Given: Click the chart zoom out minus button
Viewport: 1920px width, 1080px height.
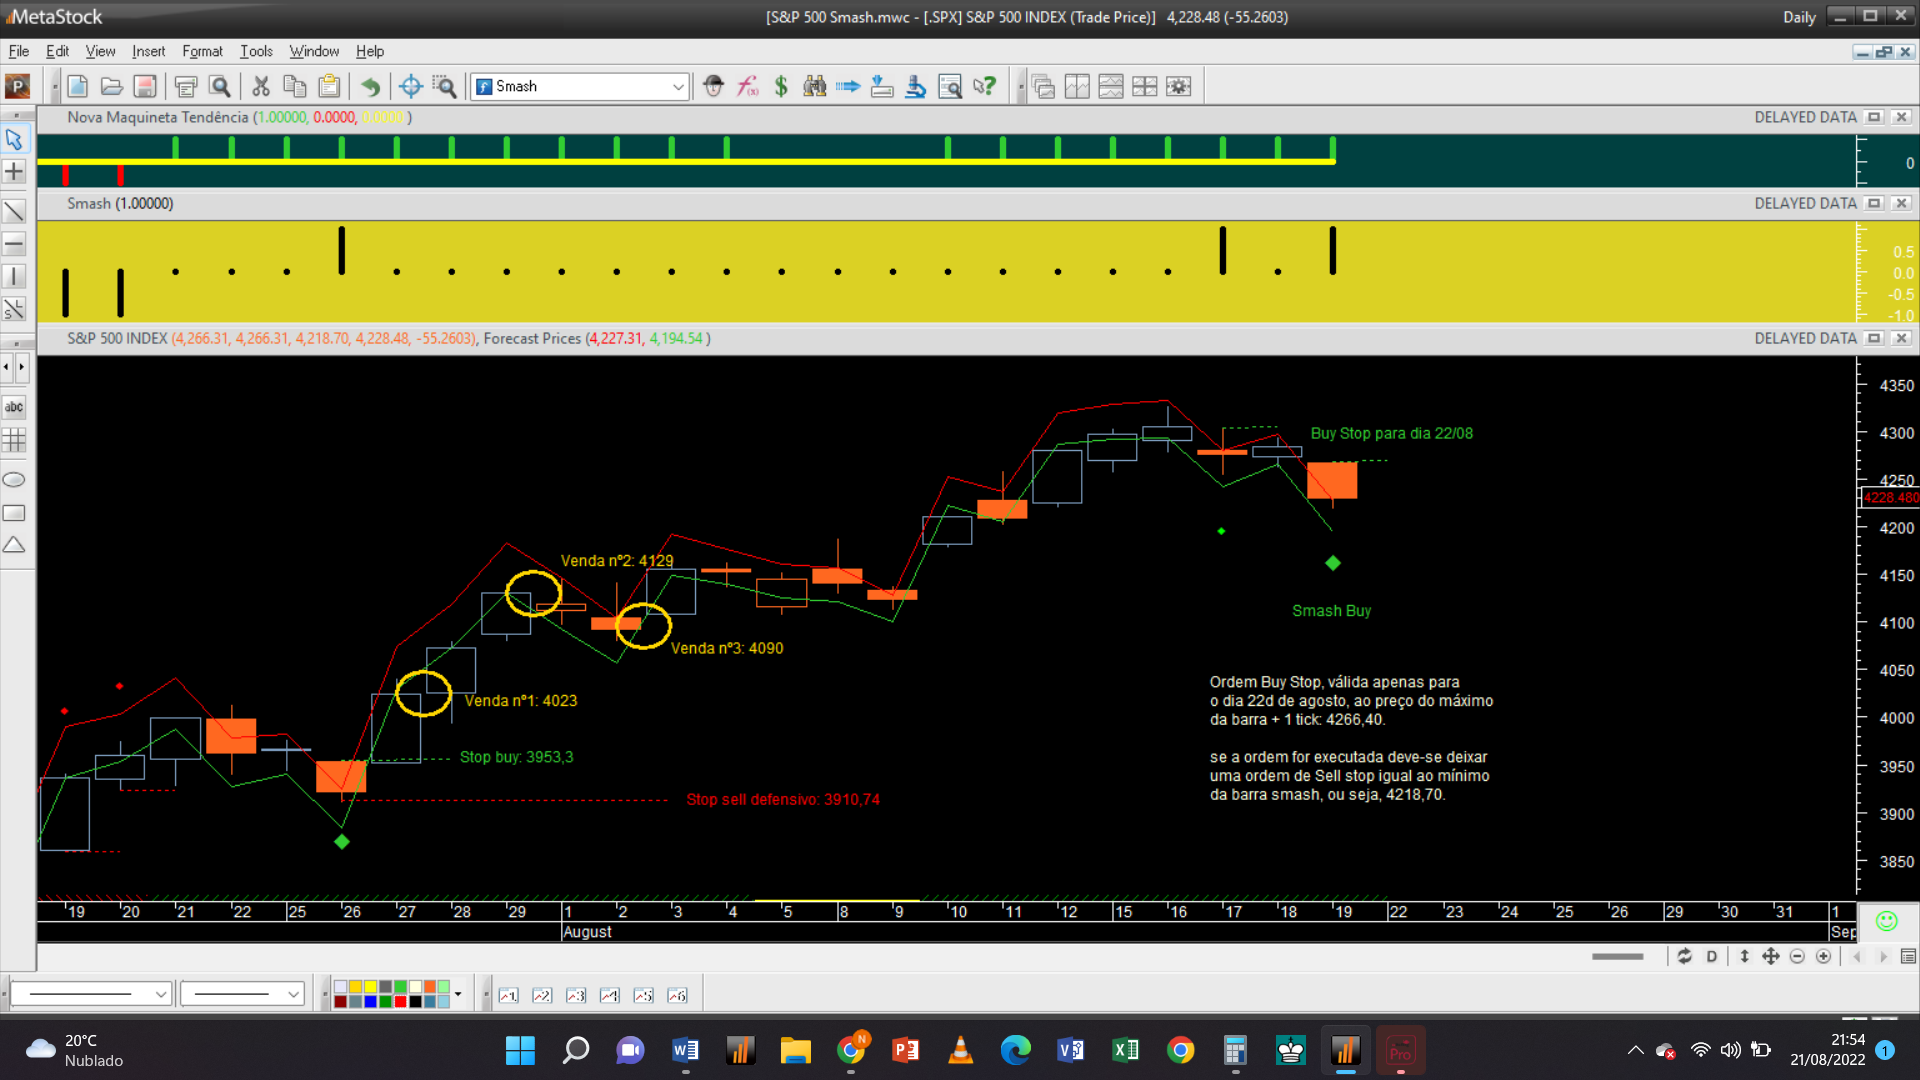Looking at the screenshot, I should [1797, 957].
